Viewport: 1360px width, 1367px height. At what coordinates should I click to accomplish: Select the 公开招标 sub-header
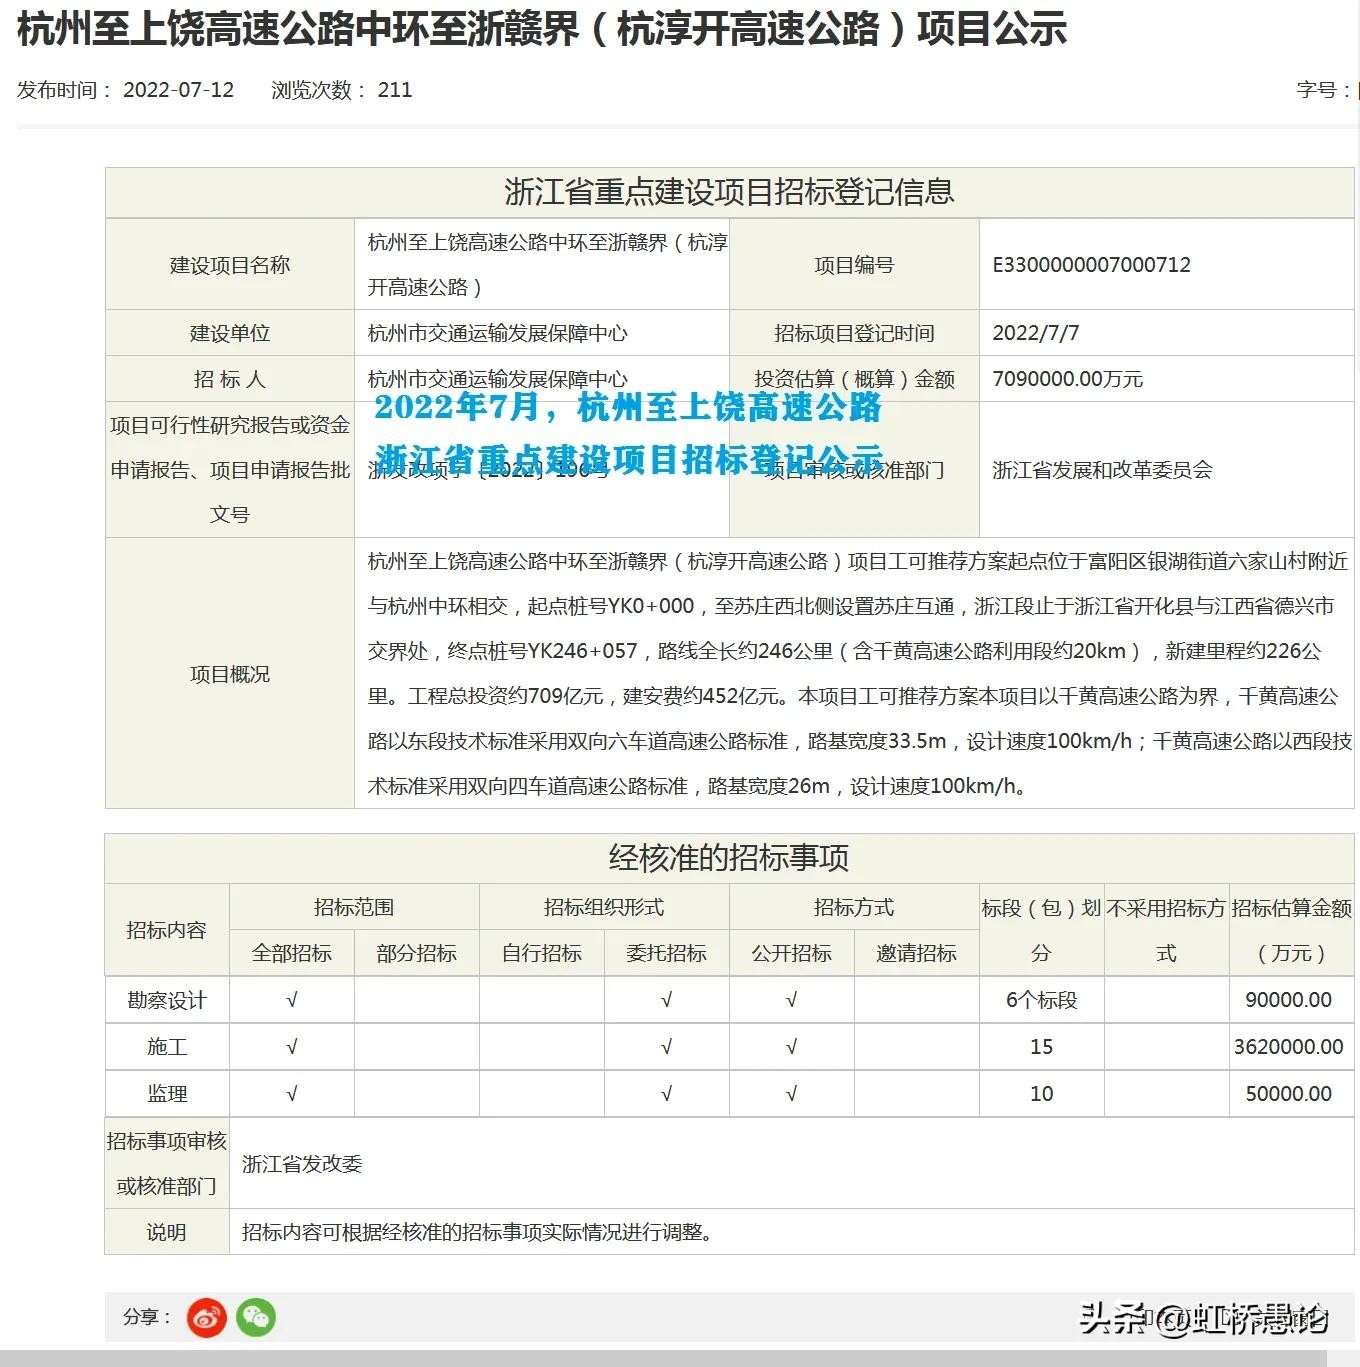792,953
